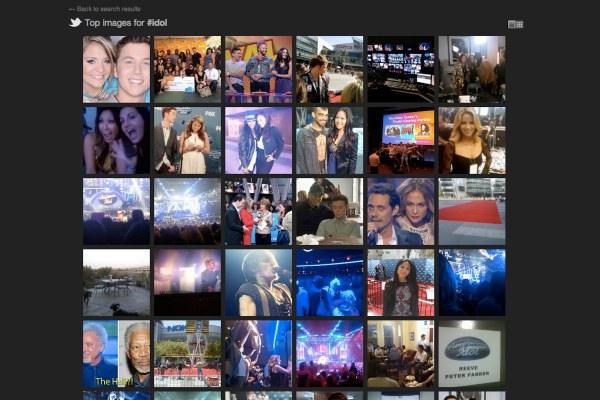The width and height of the screenshot is (600, 400).
Task: Open empty outdoor red carpet photo
Action: (x=472, y=211)
